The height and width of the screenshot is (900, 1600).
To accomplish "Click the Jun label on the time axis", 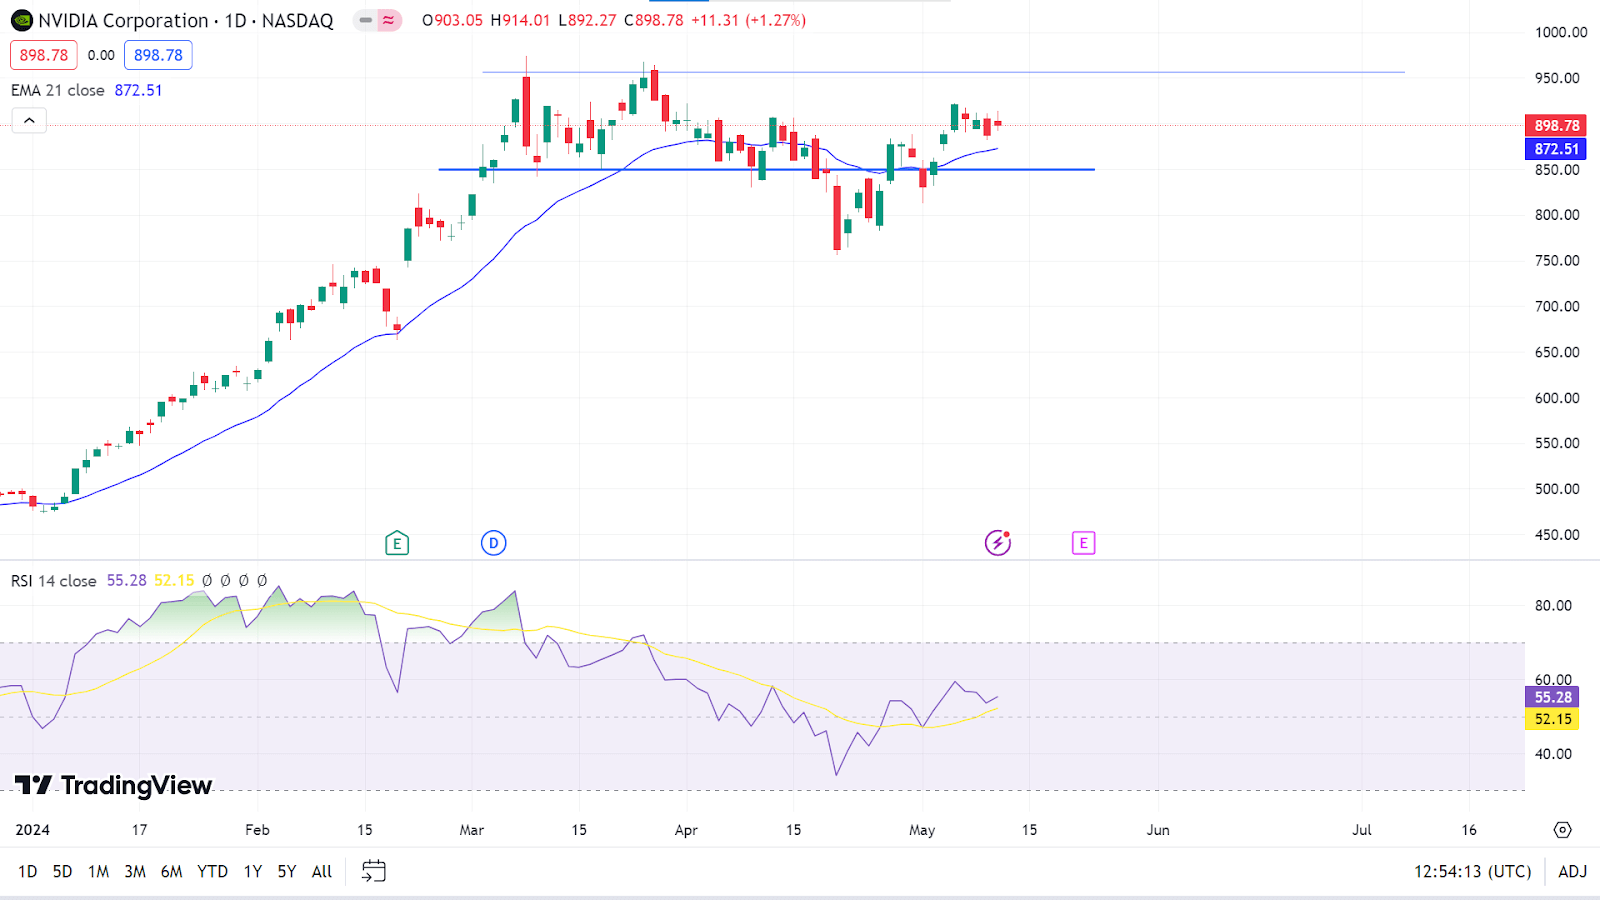I will click(1158, 830).
